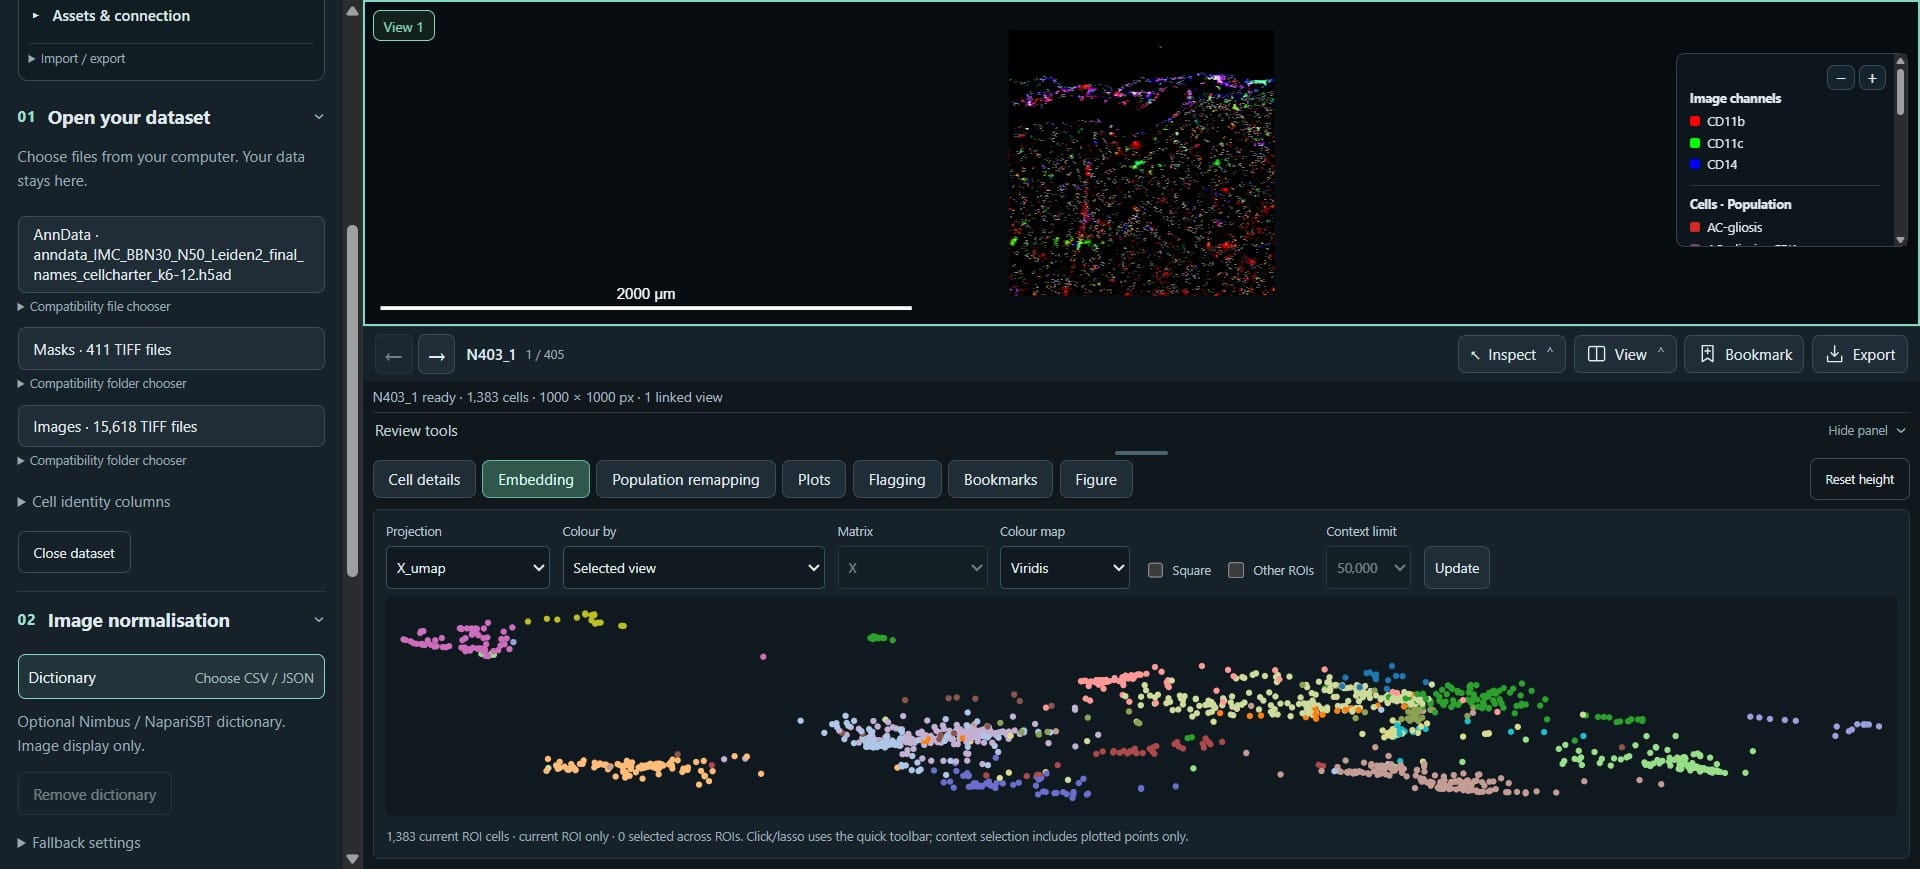
Task: Go to the next ROI arrow
Action: [x=436, y=355]
